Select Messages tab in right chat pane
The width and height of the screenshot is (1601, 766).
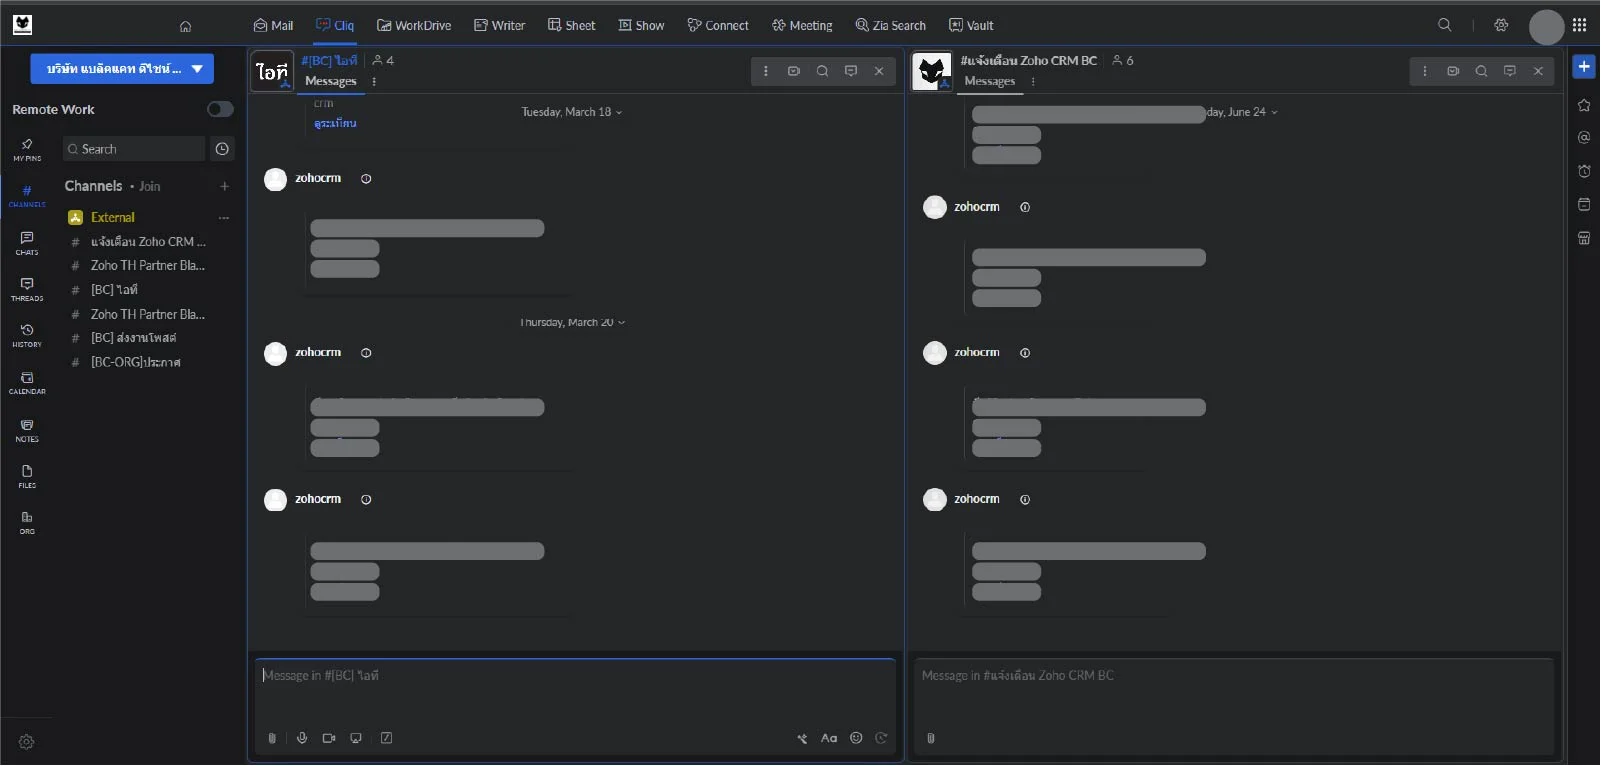pos(990,81)
